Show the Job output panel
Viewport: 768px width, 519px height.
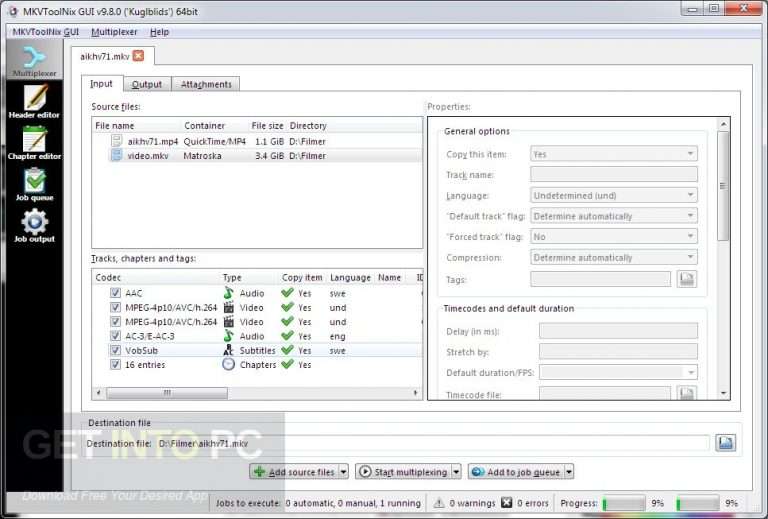click(34, 226)
